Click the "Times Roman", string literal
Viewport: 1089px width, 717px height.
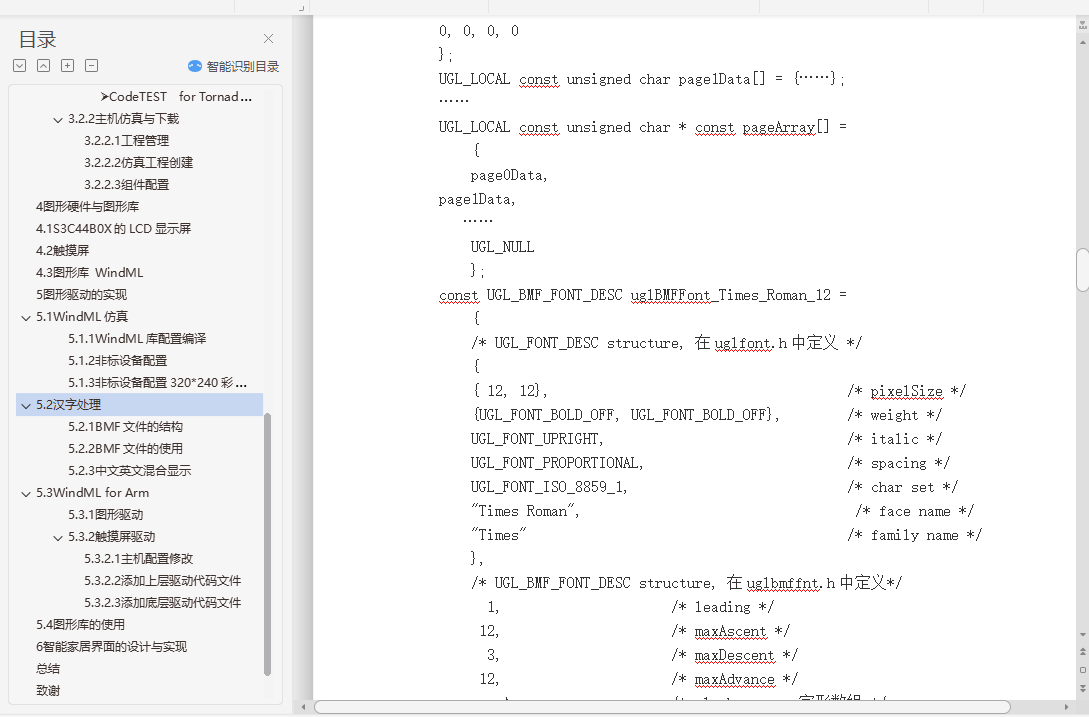(x=525, y=511)
